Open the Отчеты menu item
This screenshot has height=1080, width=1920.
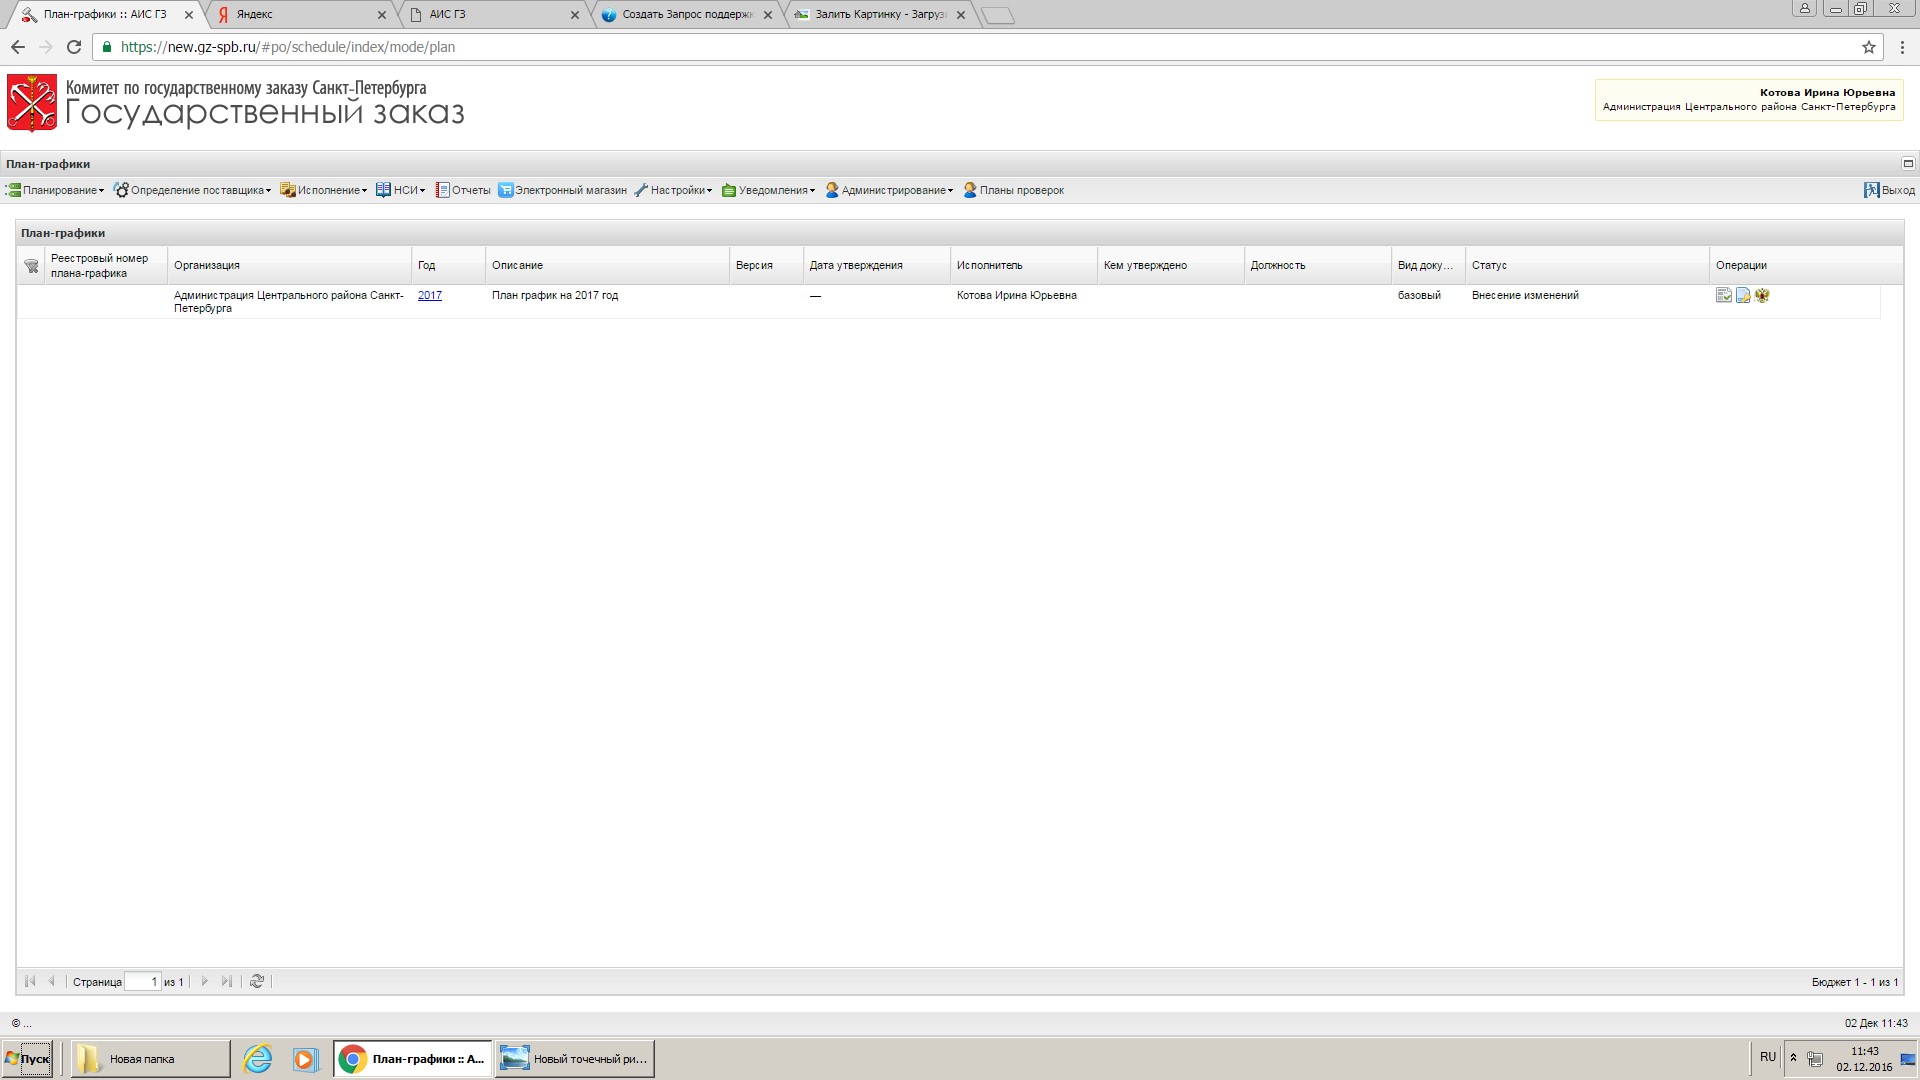point(463,190)
